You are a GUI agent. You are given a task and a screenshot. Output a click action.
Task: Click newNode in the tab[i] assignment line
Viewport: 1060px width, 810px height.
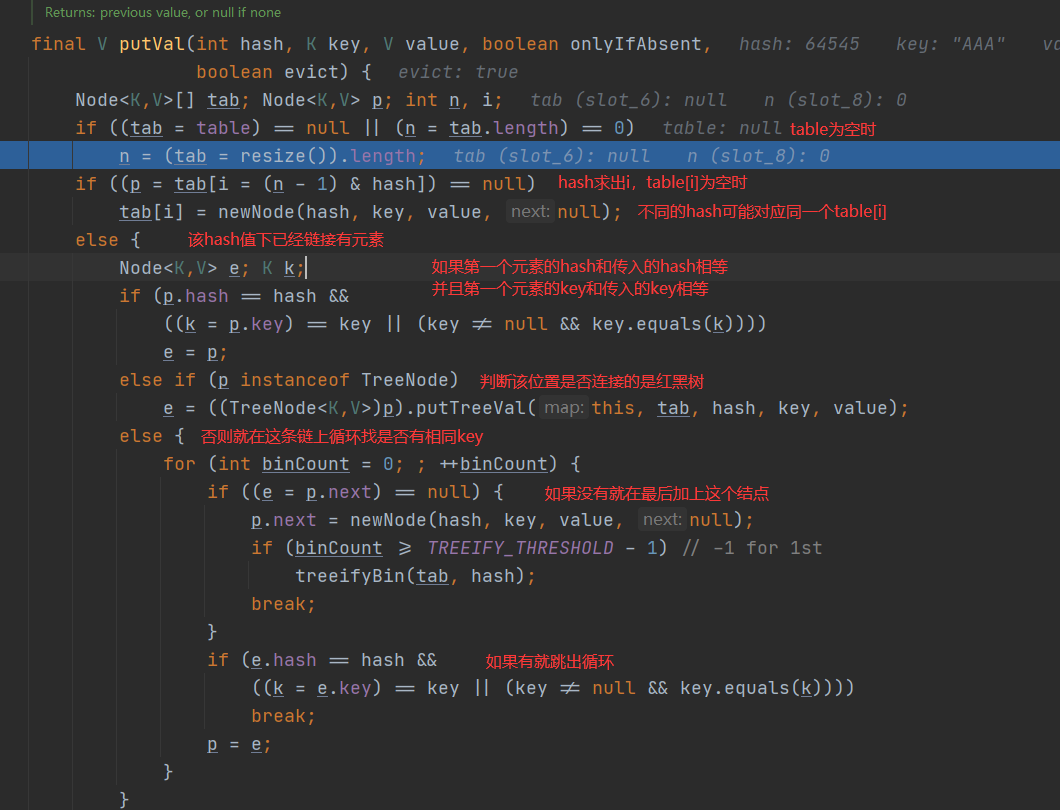[256, 212]
